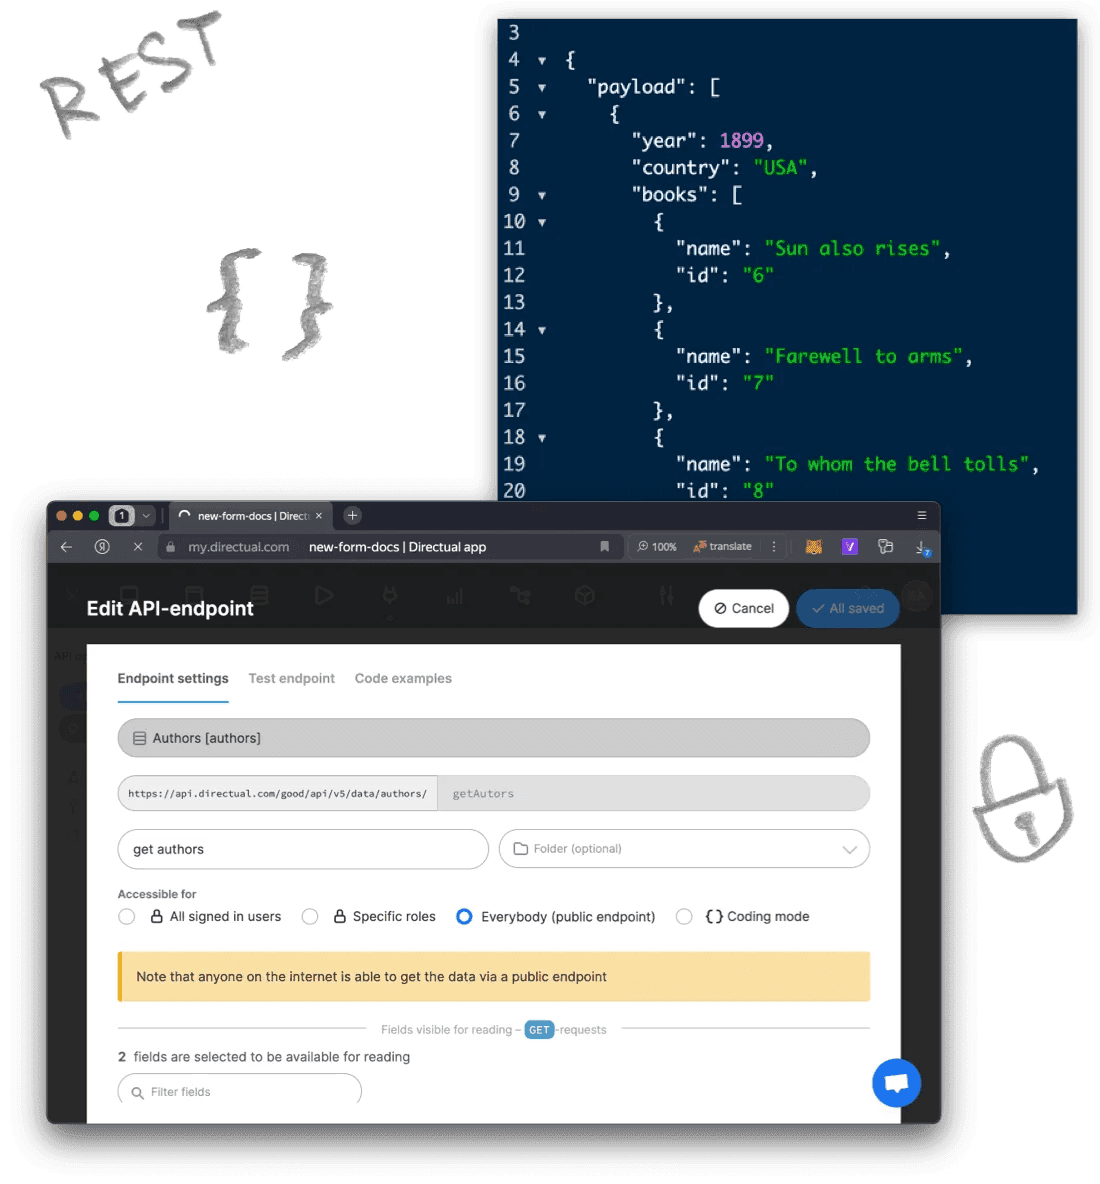Open the MetaMask fox extension icon
Image resolution: width=1100 pixels, height=1184 pixels.
coord(813,546)
